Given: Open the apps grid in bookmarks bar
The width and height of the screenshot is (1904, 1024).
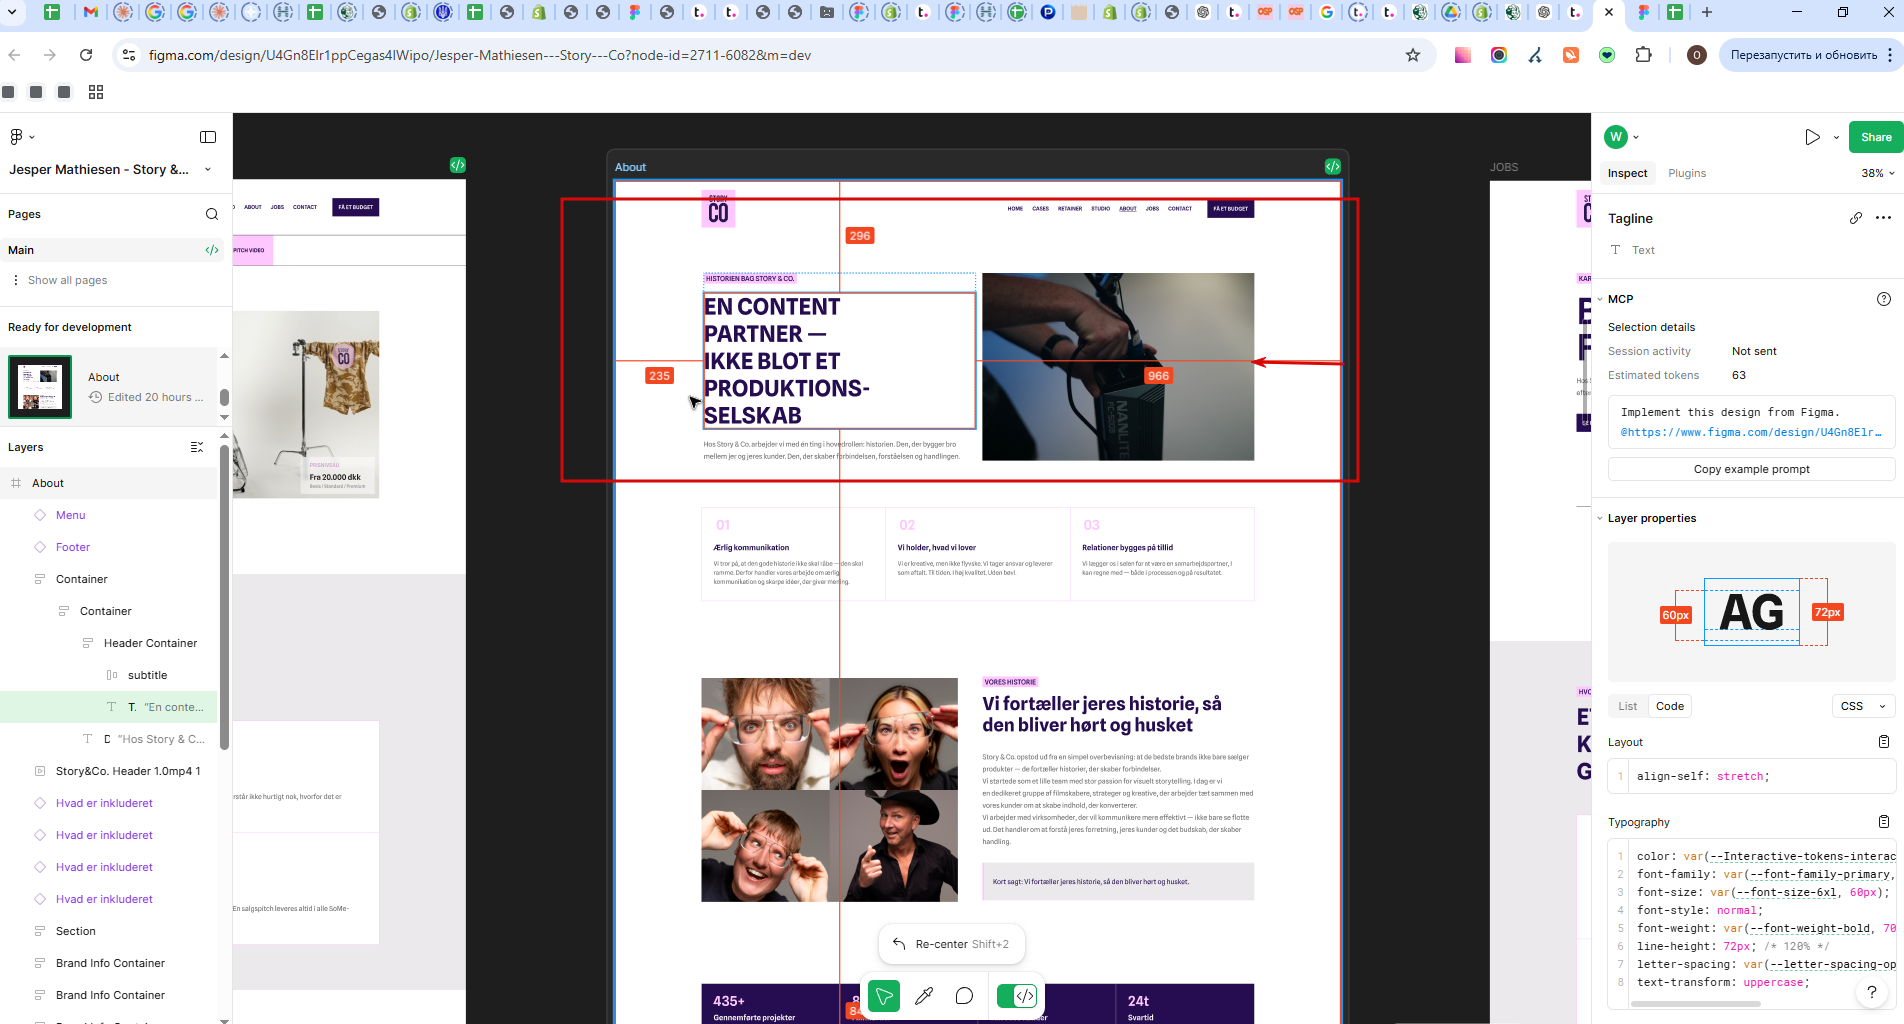Looking at the screenshot, I should (96, 92).
